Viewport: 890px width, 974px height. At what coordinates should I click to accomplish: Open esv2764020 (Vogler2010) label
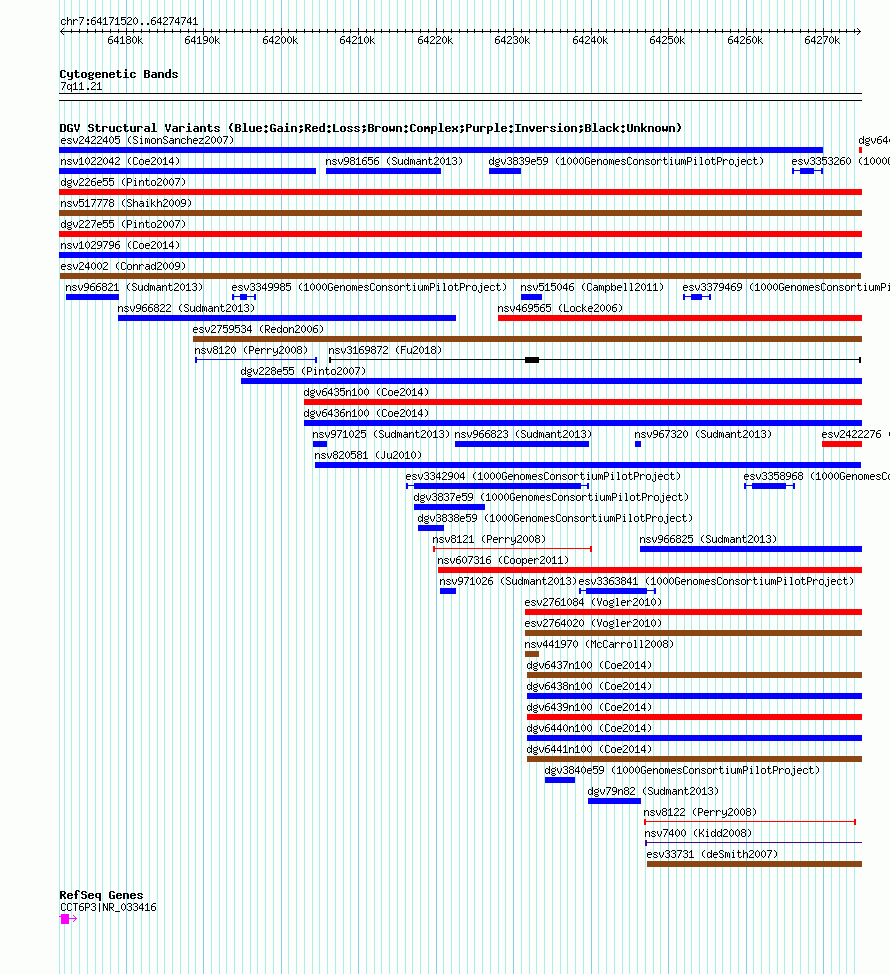(x=593, y=624)
